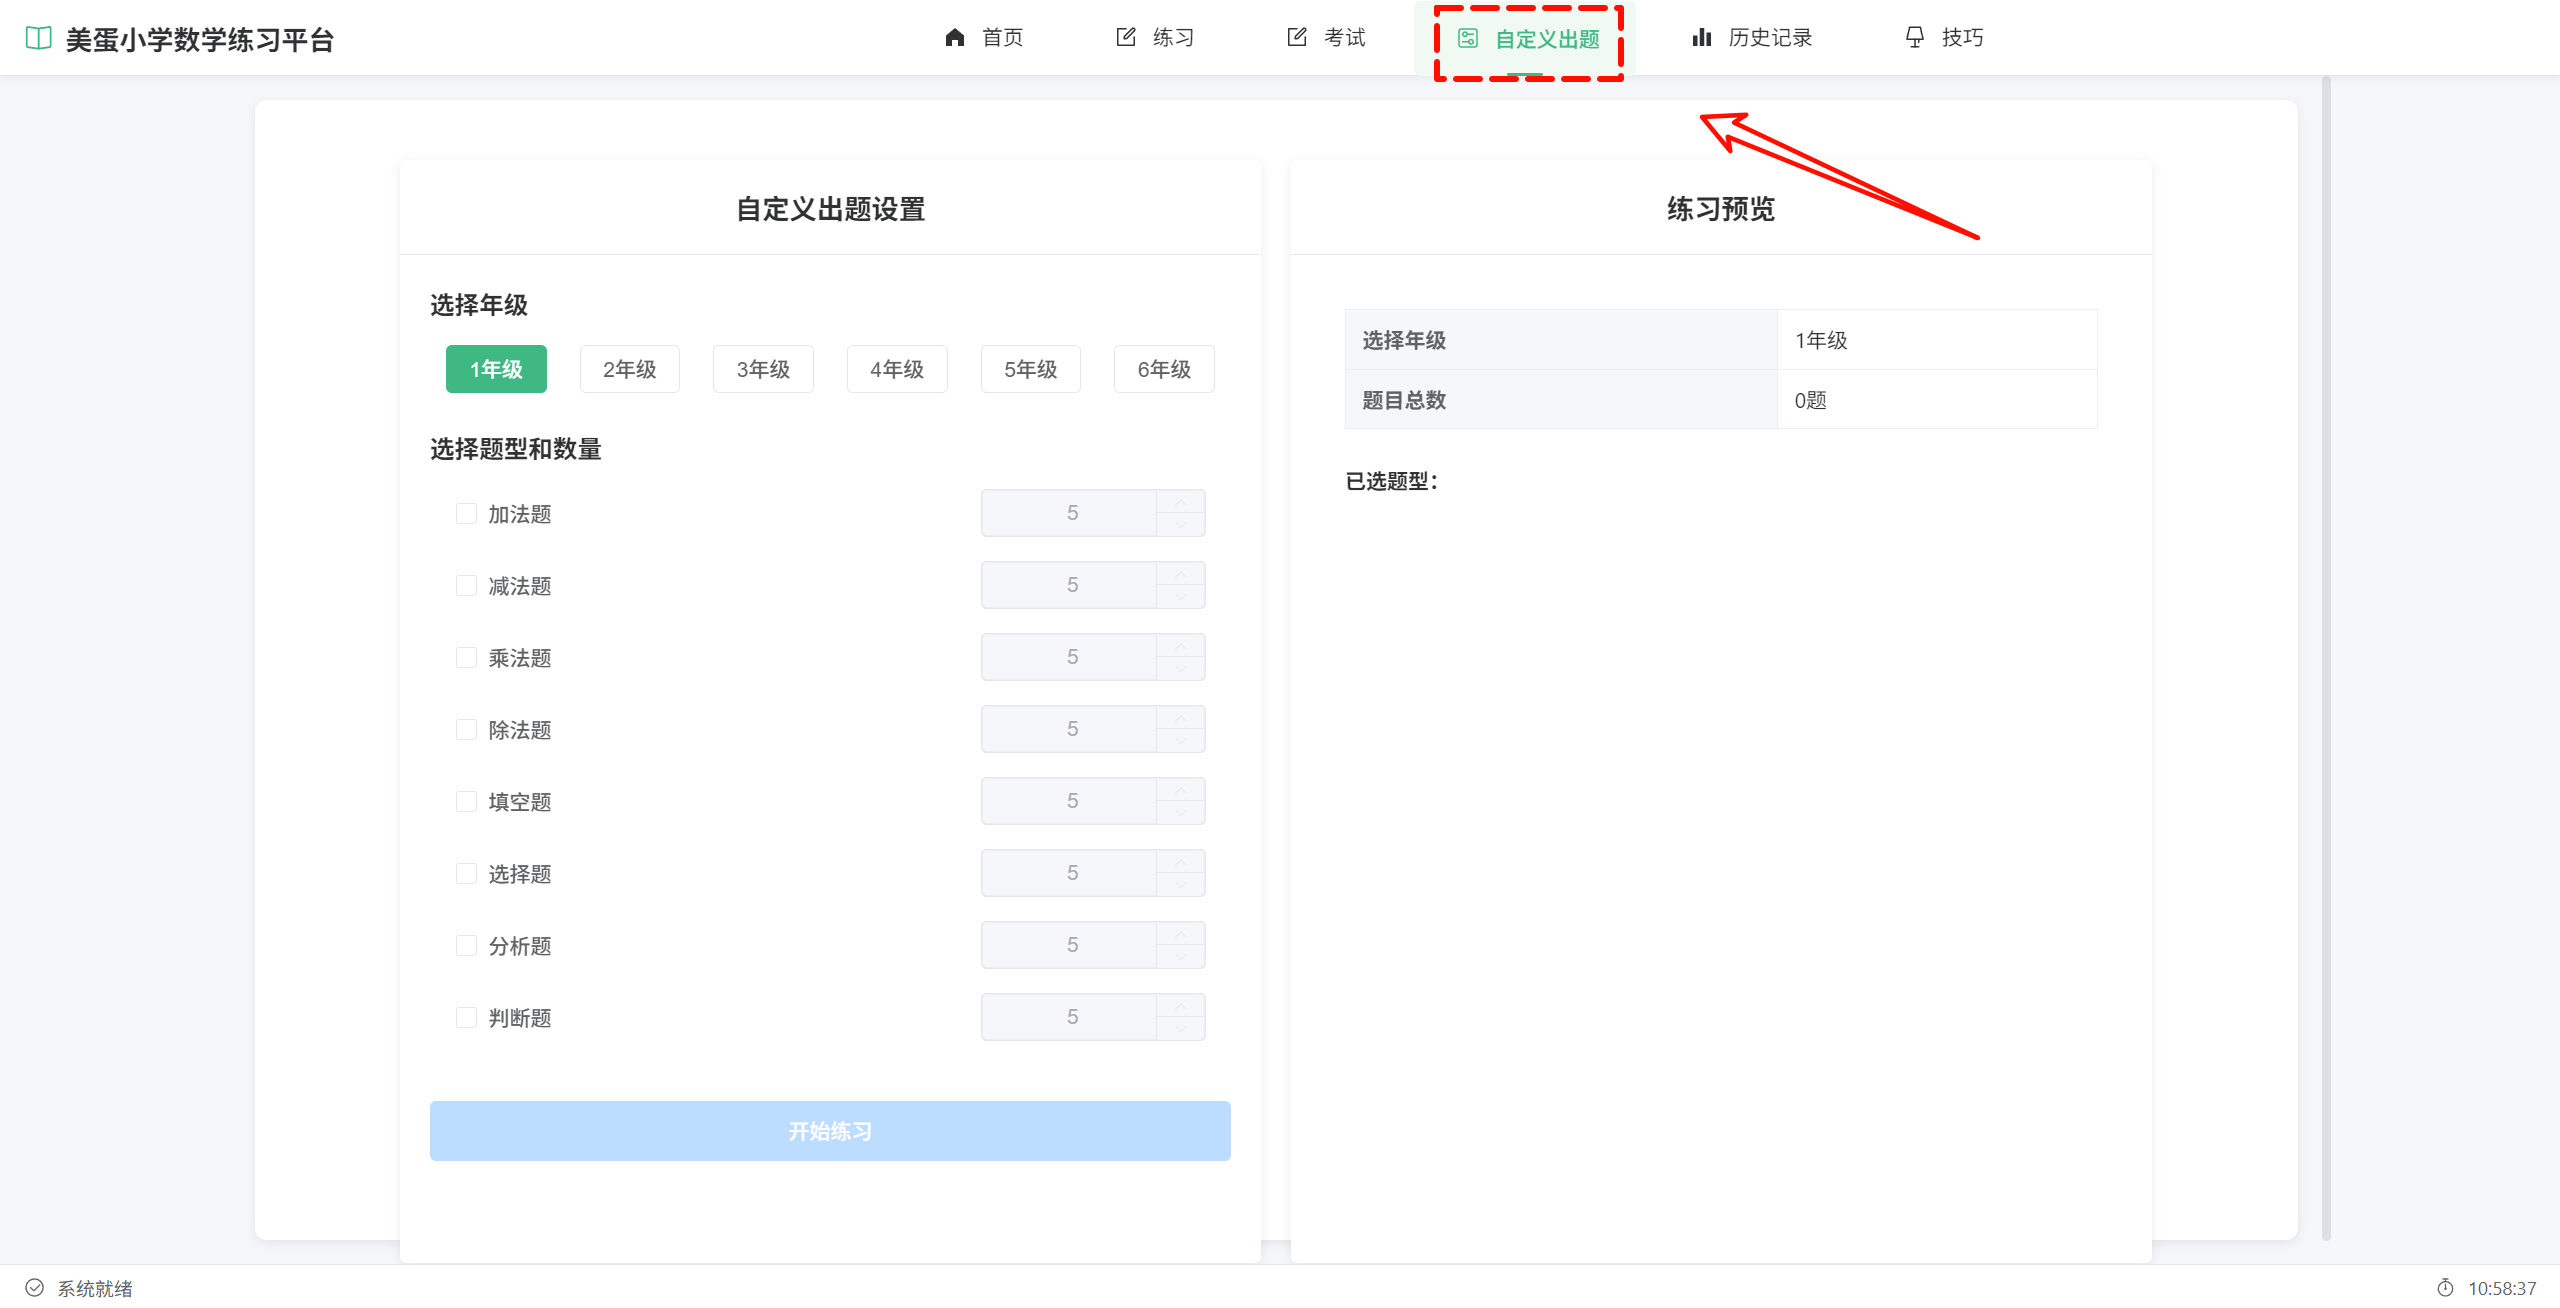Click the clock icon in status bar
This screenshot has height=1308, width=2560.
pos(2445,1288)
